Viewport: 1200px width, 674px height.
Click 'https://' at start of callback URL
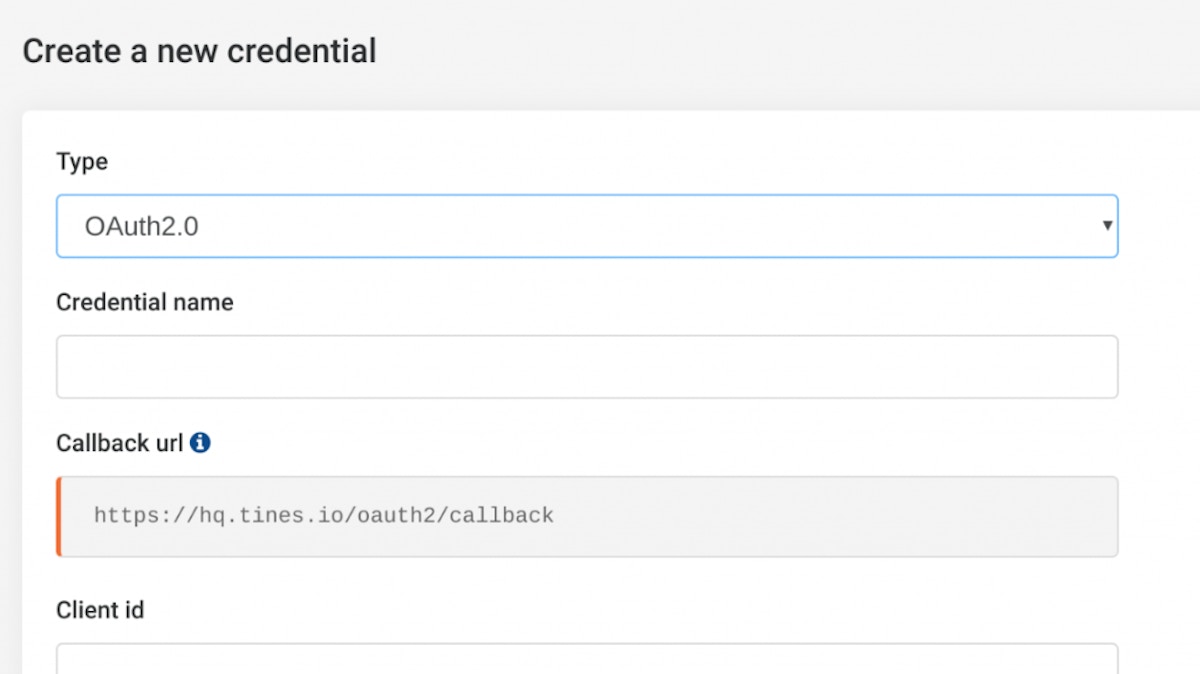[x=130, y=516]
